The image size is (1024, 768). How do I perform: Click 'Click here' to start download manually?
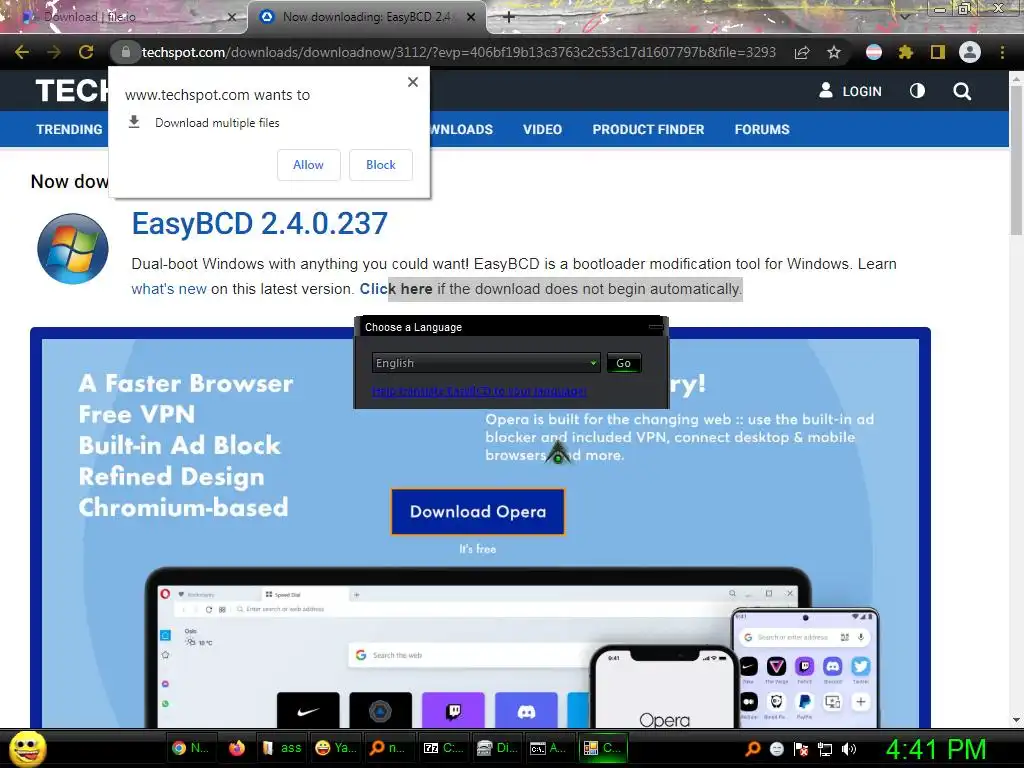tap(396, 289)
